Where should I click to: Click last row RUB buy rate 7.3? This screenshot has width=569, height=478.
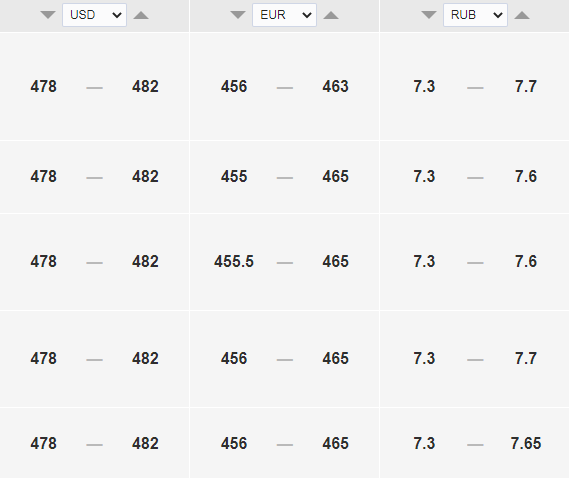click(424, 443)
